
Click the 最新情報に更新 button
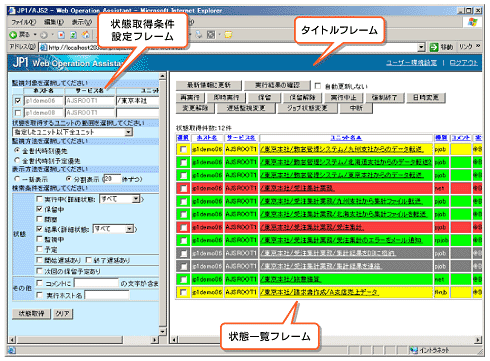[x=209, y=85]
